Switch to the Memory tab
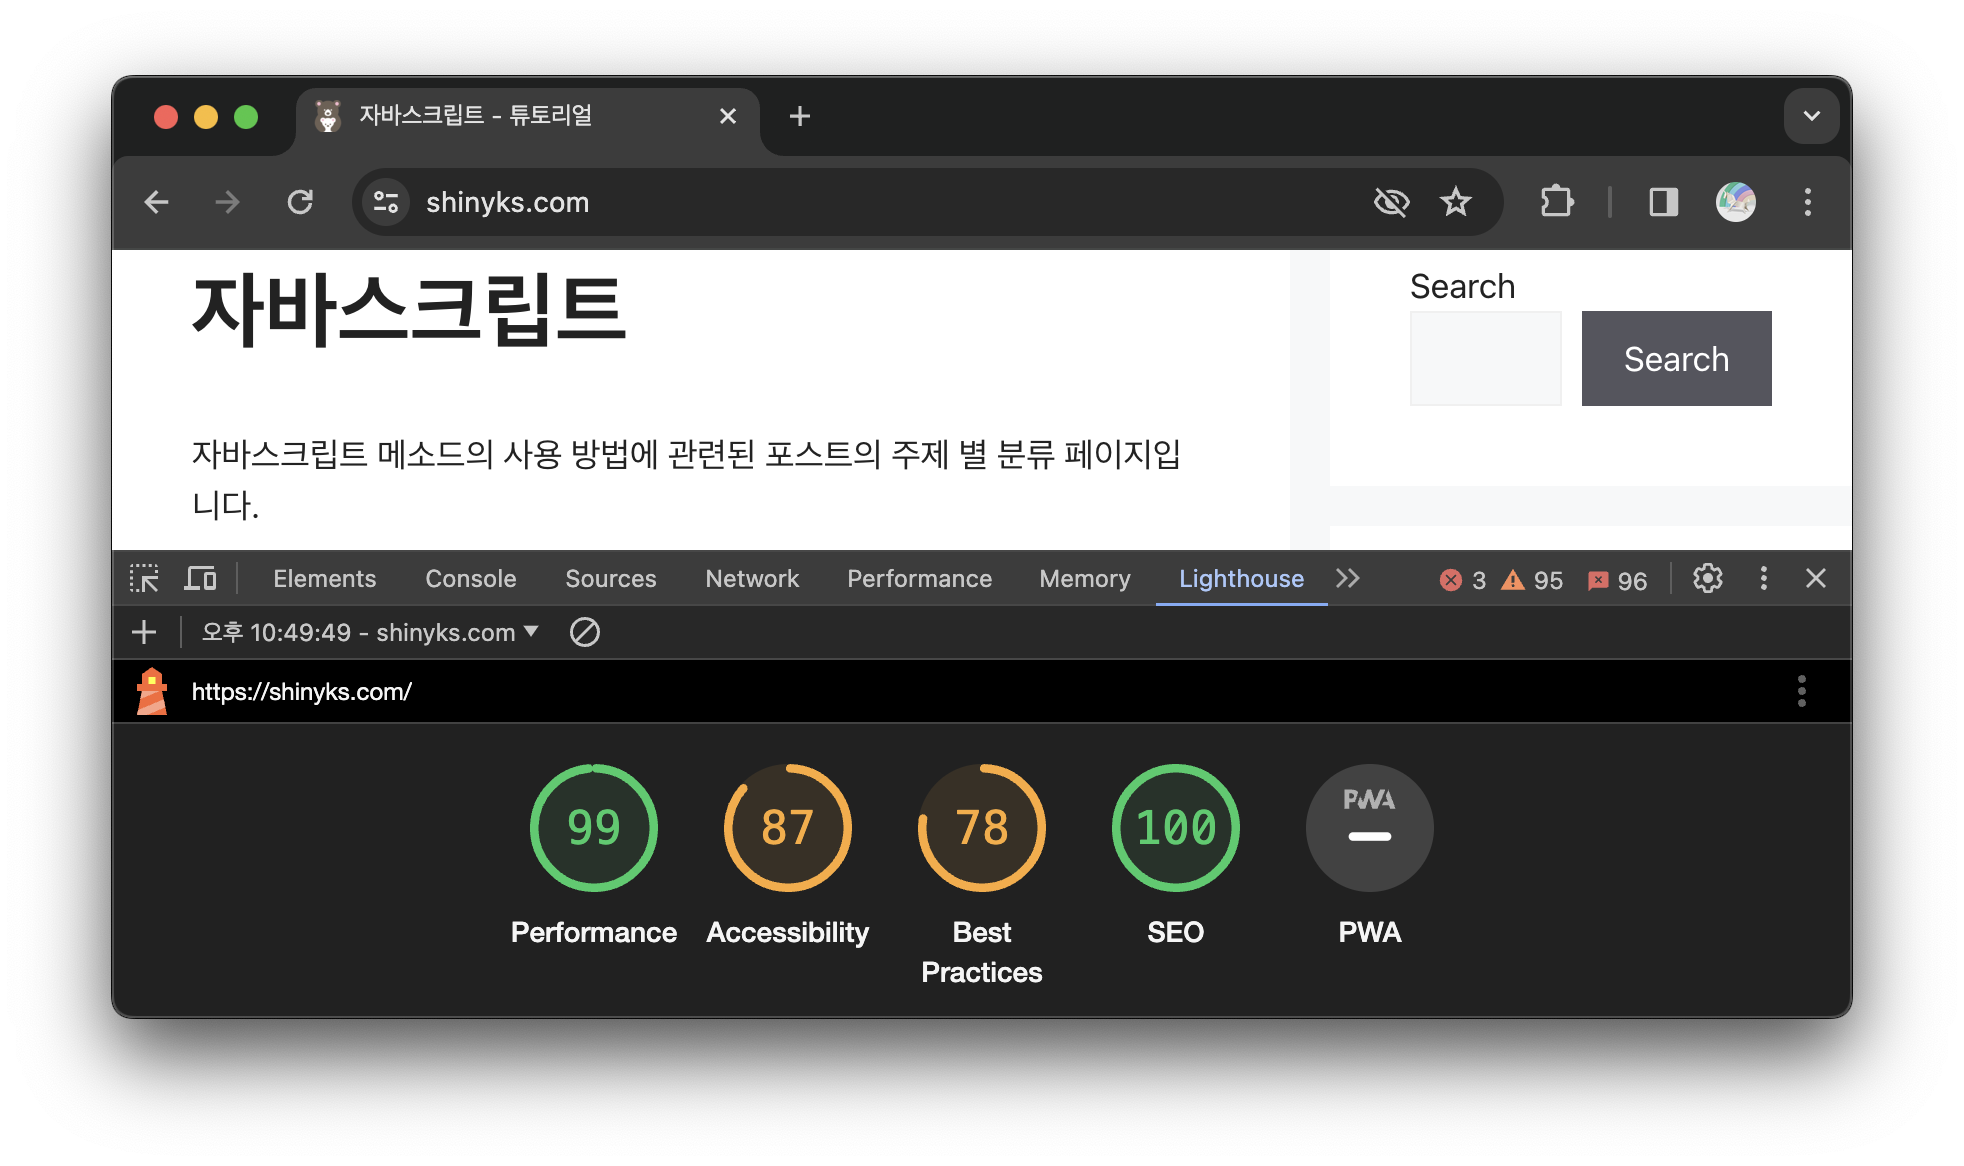This screenshot has height=1166, width=1964. 1085,579
